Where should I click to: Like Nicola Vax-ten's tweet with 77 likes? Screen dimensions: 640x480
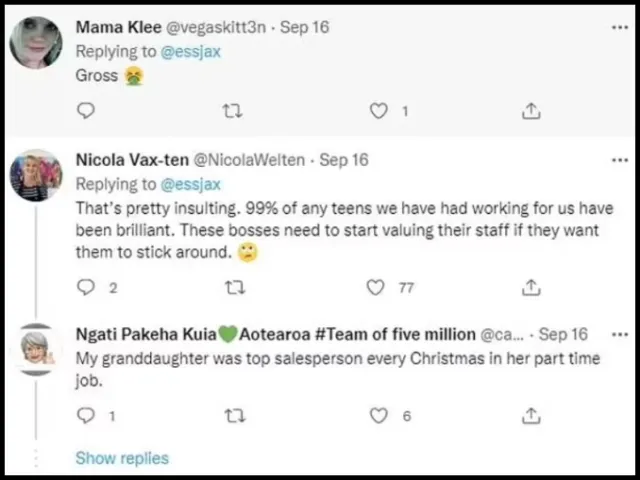point(376,288)
